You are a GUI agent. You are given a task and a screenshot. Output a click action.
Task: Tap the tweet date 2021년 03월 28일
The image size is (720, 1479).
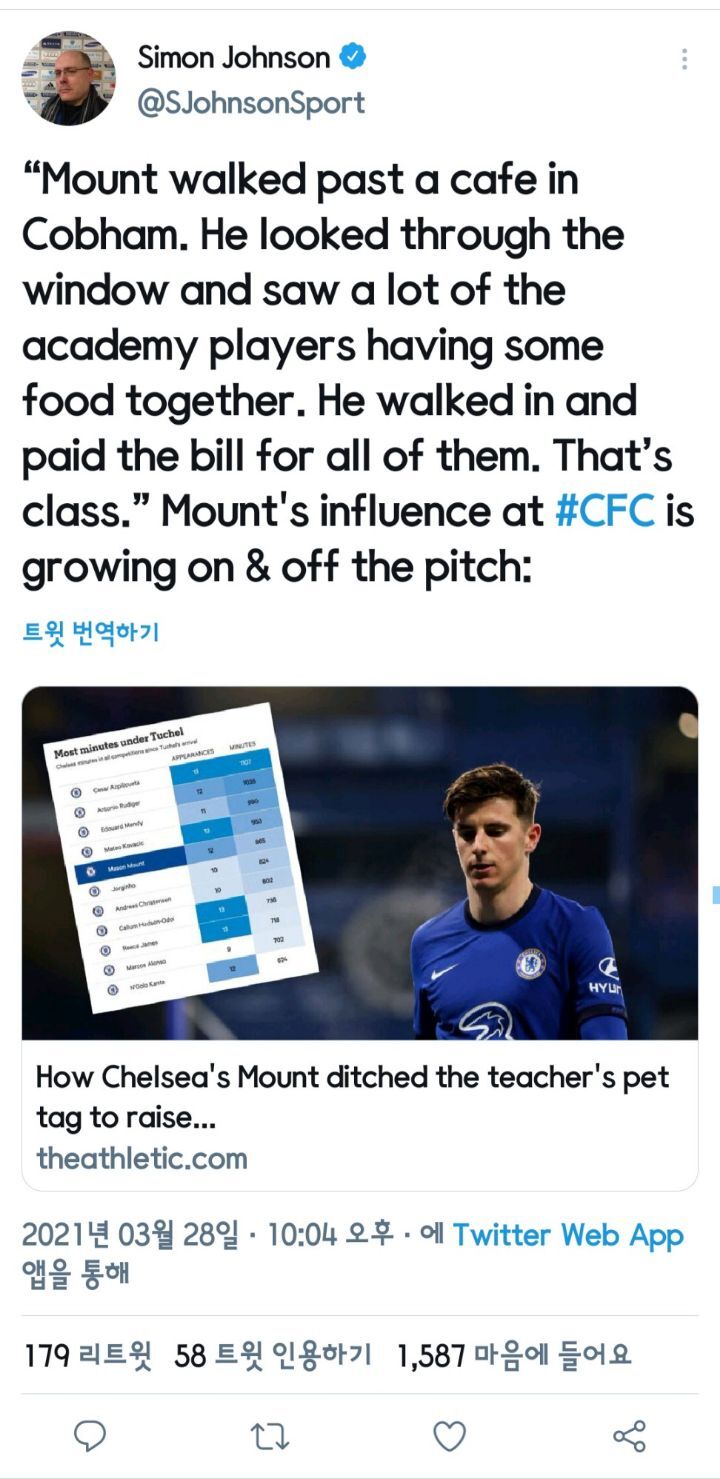130,1235
